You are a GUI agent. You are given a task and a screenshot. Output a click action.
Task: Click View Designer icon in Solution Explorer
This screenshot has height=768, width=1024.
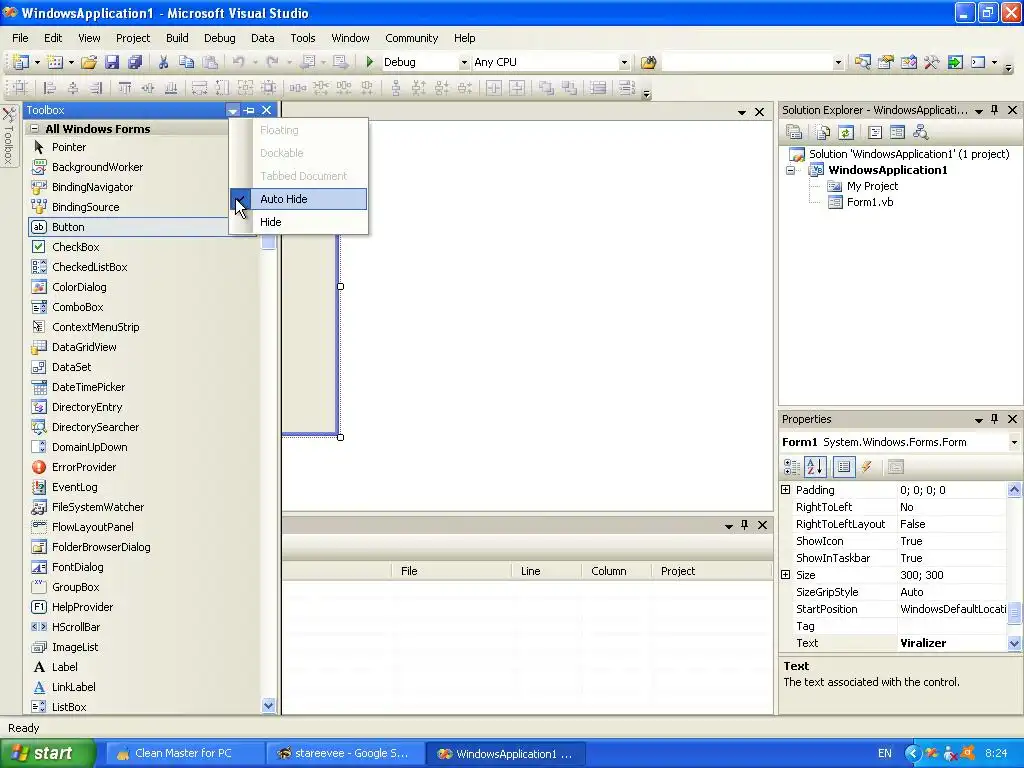pyautogui.click(x=897, y=133)
